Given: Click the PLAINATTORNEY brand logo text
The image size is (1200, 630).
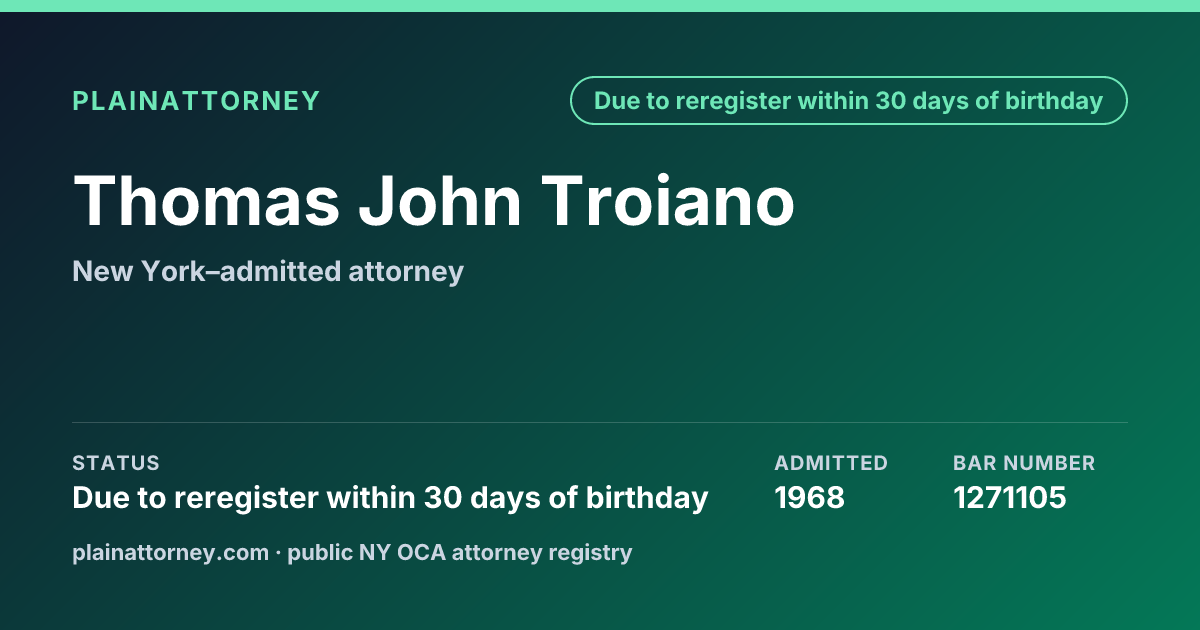Looking at the screenshot, I should (197, 101).
